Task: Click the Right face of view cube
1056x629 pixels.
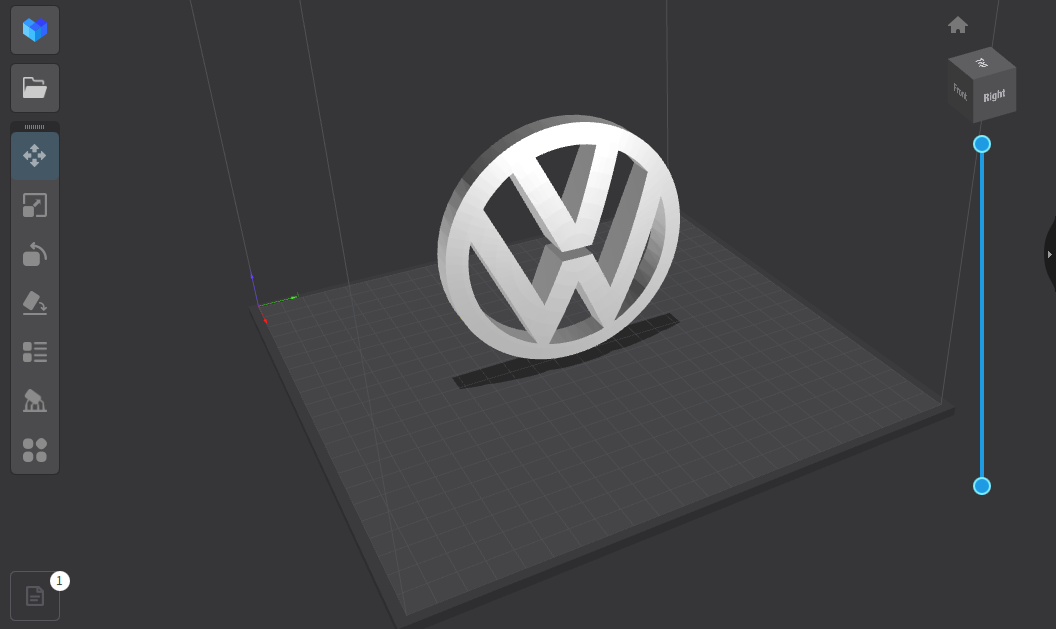Action: click(x=995, y=96)
